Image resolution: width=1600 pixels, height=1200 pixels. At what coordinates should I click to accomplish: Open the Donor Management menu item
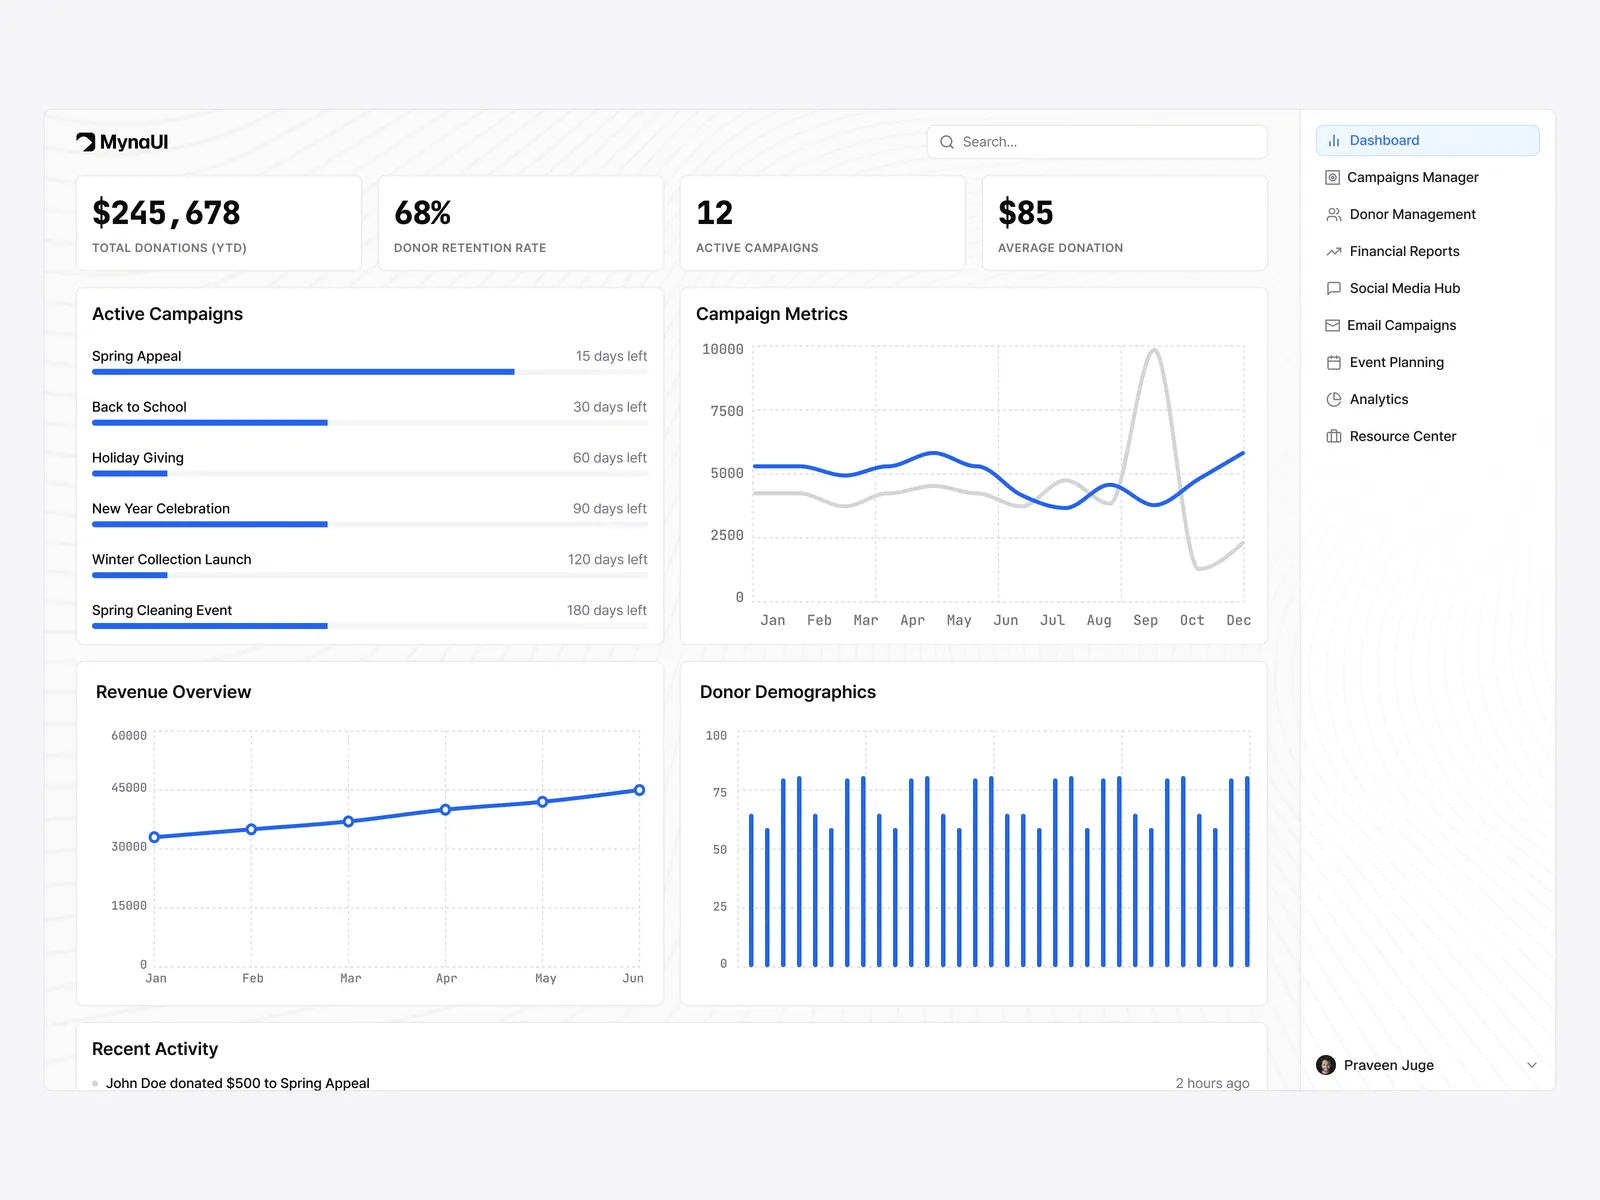pos(1412,215)
